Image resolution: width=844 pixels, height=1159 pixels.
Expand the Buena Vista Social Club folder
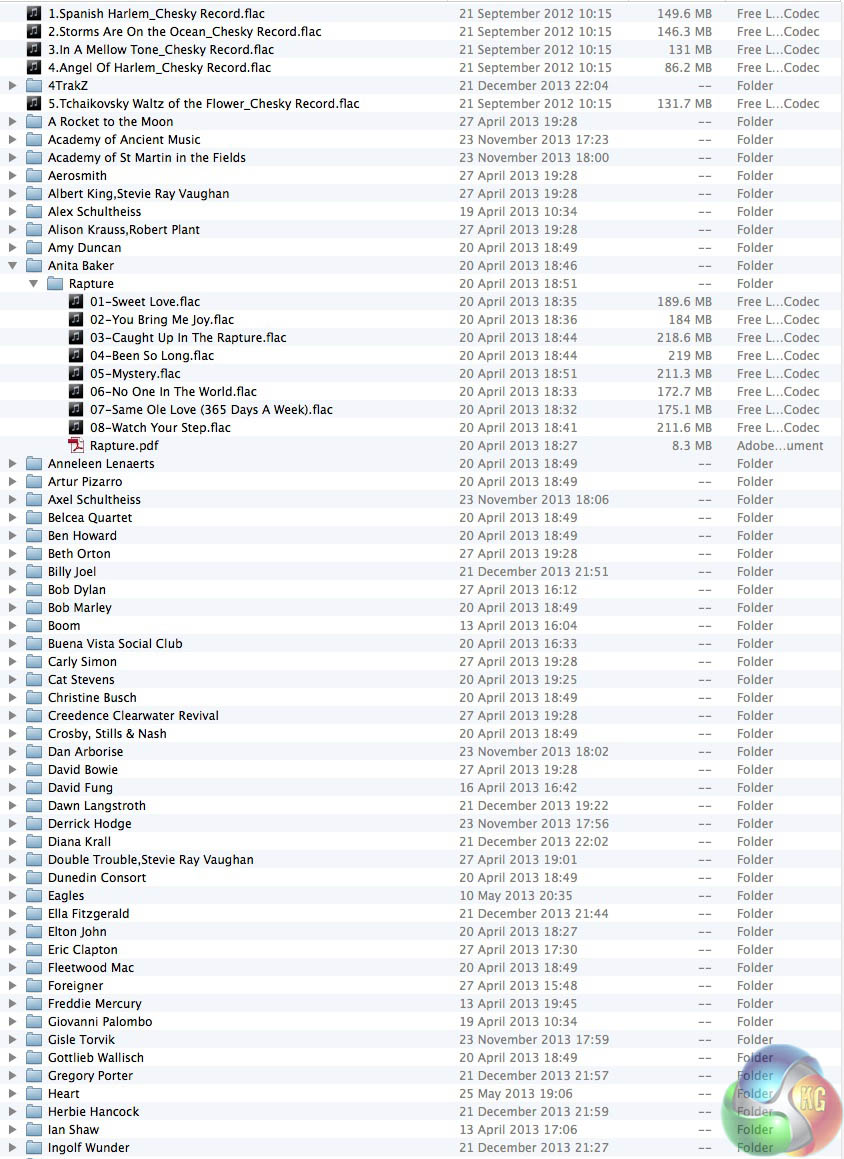tap(13, 644)
